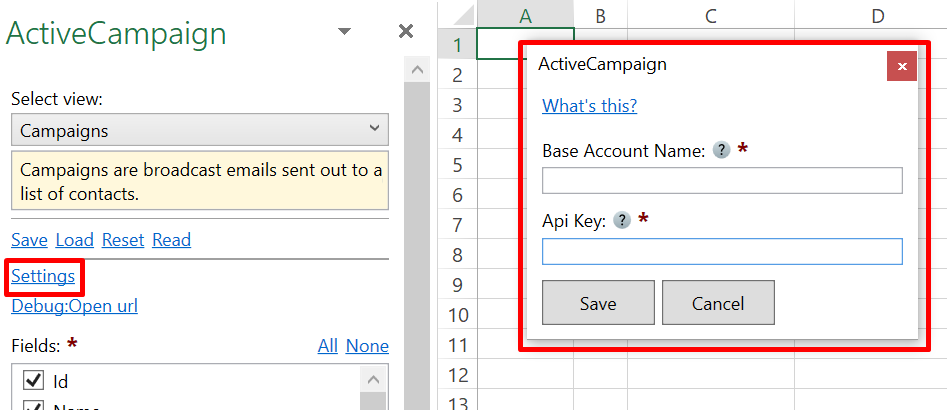The image size is (947, 410).
Task: Open the What's this? help link
Action: 589,106
